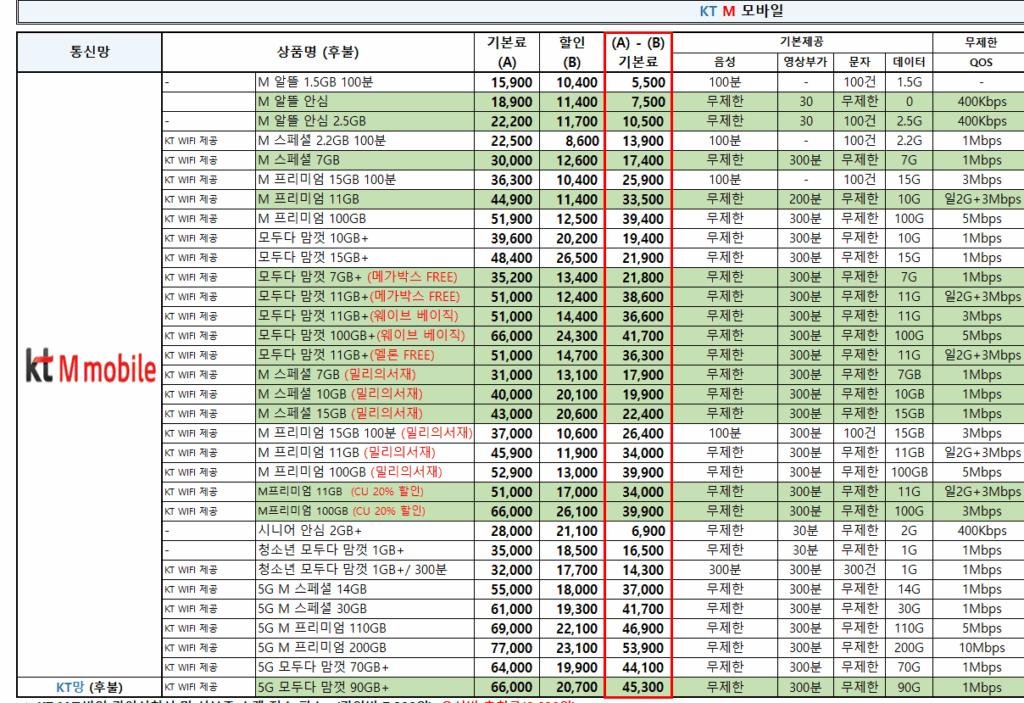Select 'M프리미엄 11GB (CU 20% 할인)' plan
The width and height of the screenshot is (1024, 703).
tap(341, 492)
